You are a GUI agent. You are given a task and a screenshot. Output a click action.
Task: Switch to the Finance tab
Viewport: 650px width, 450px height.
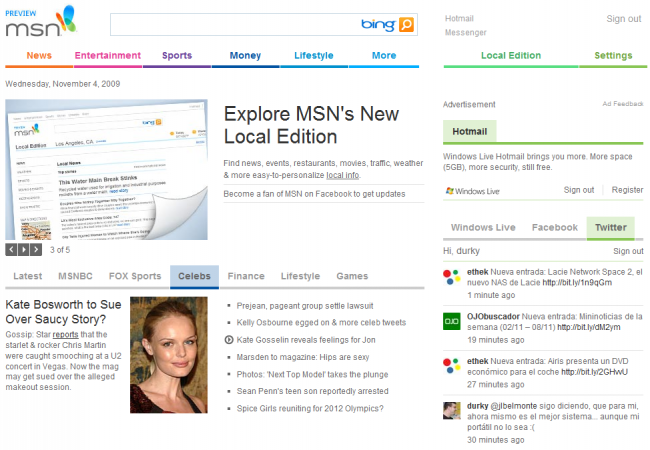pyautogui.click(x=246, y=276)
